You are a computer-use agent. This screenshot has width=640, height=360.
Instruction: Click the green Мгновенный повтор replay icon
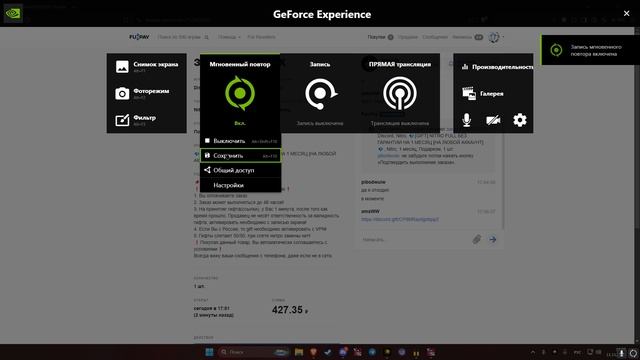click(240, 93)
